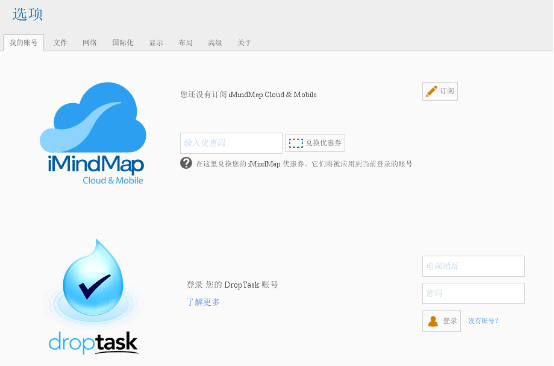Switch to the 高级 tab
The width and height of the screenshot is (554, 366).
[215, 43]
